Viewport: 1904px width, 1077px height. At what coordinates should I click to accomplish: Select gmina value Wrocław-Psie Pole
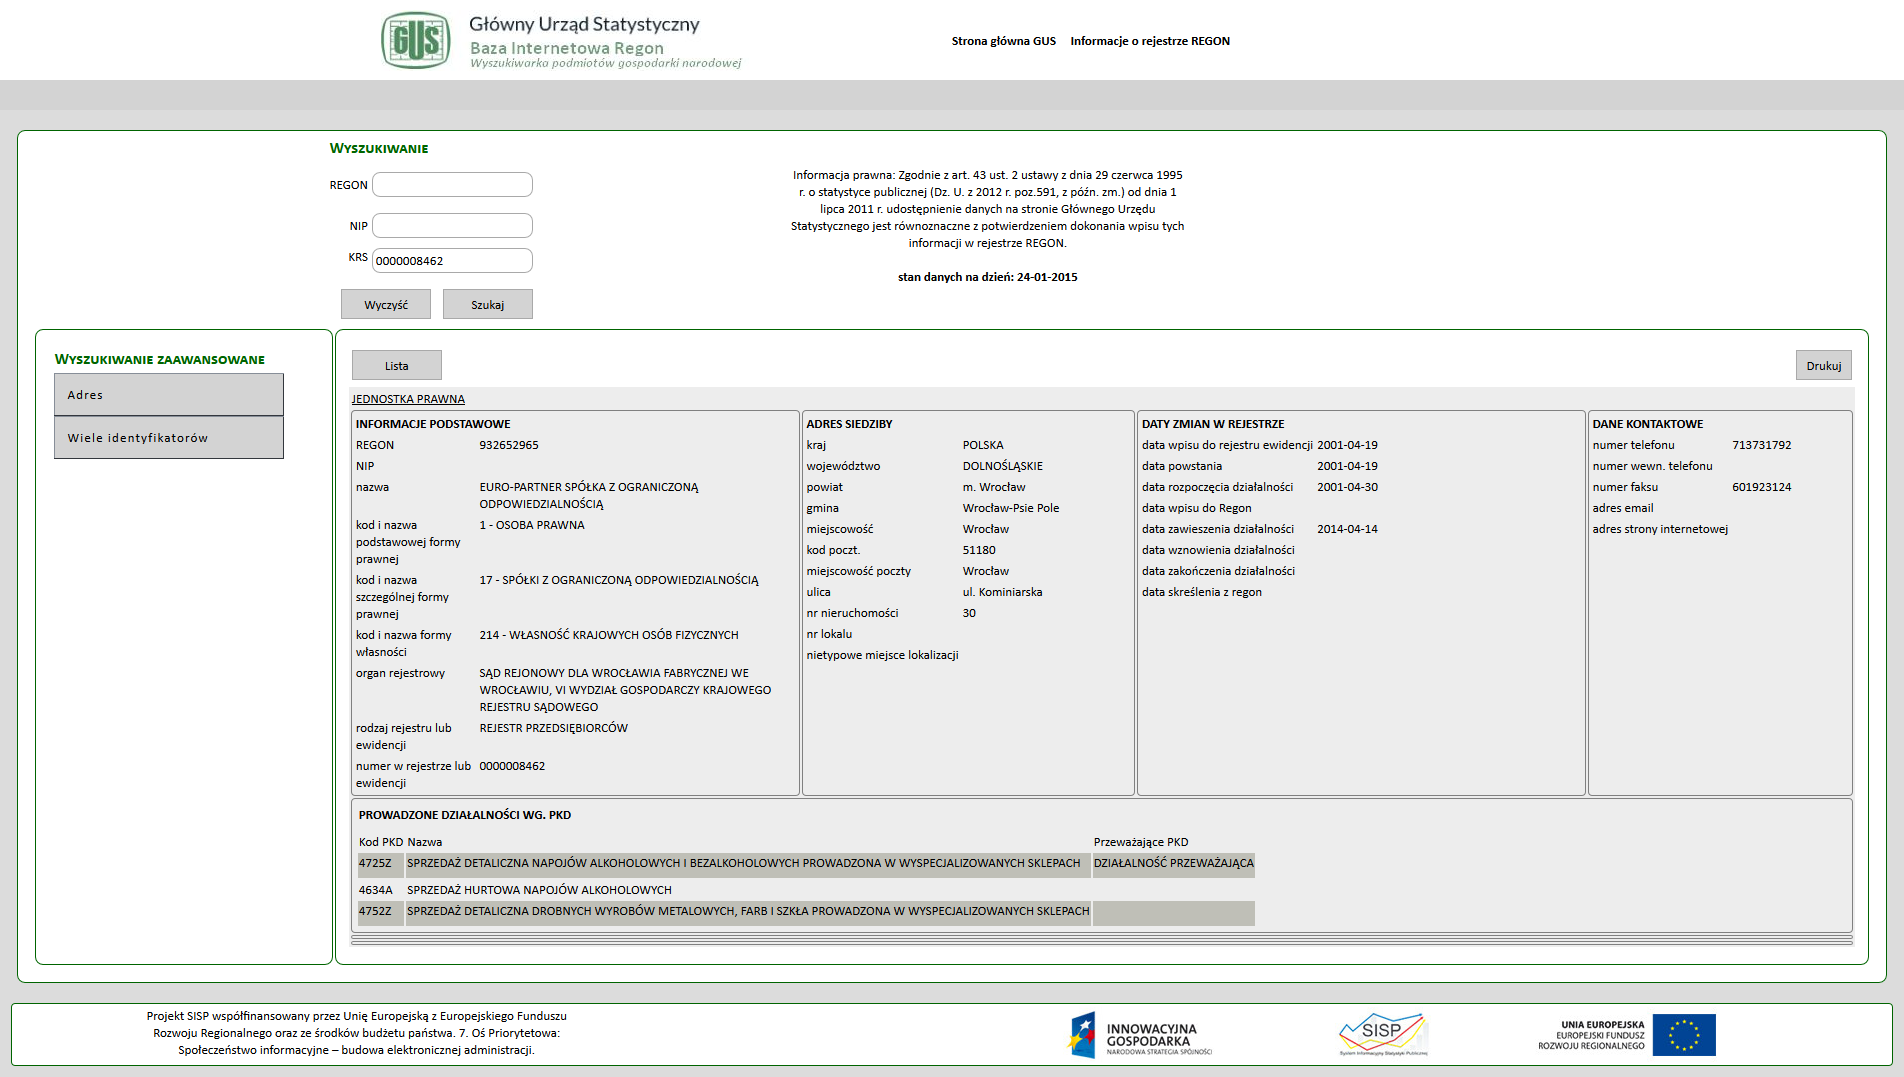1011,508
